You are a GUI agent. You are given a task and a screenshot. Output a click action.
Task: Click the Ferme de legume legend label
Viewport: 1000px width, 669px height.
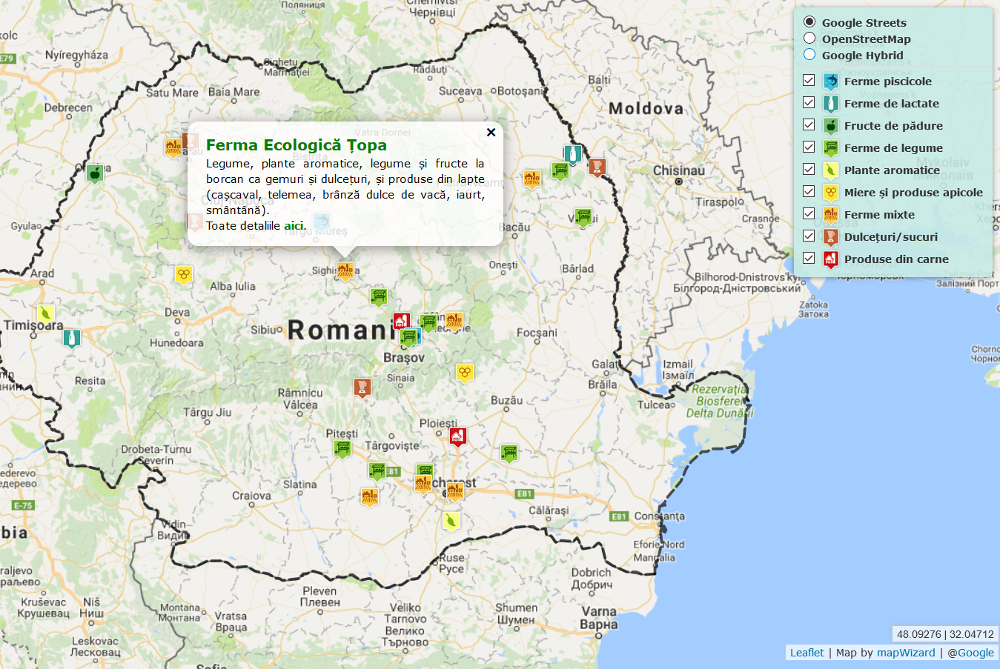893,148
